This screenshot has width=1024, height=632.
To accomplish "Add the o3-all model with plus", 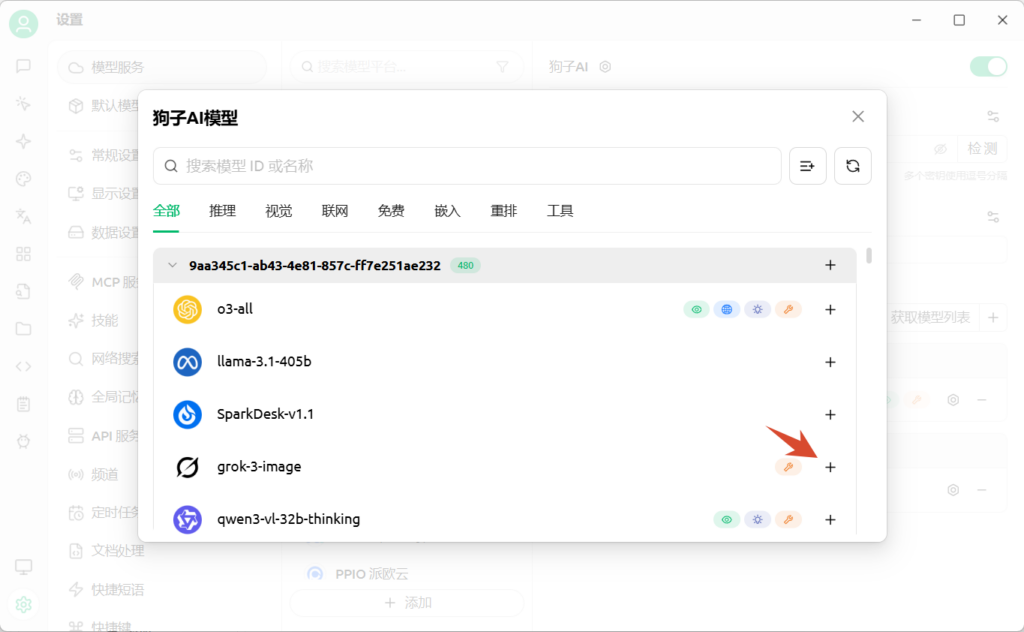I will (x=830, y=309).
